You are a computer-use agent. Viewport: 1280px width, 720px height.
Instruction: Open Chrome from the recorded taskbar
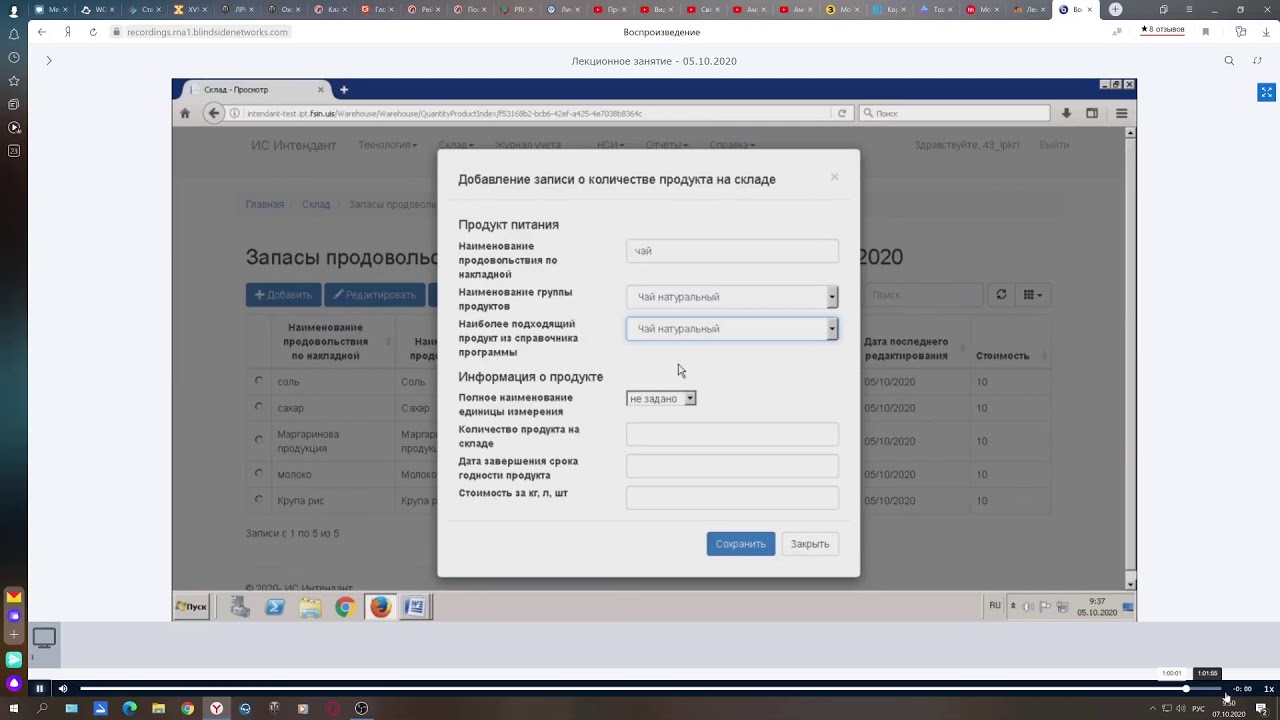click(x=345, y=607)
